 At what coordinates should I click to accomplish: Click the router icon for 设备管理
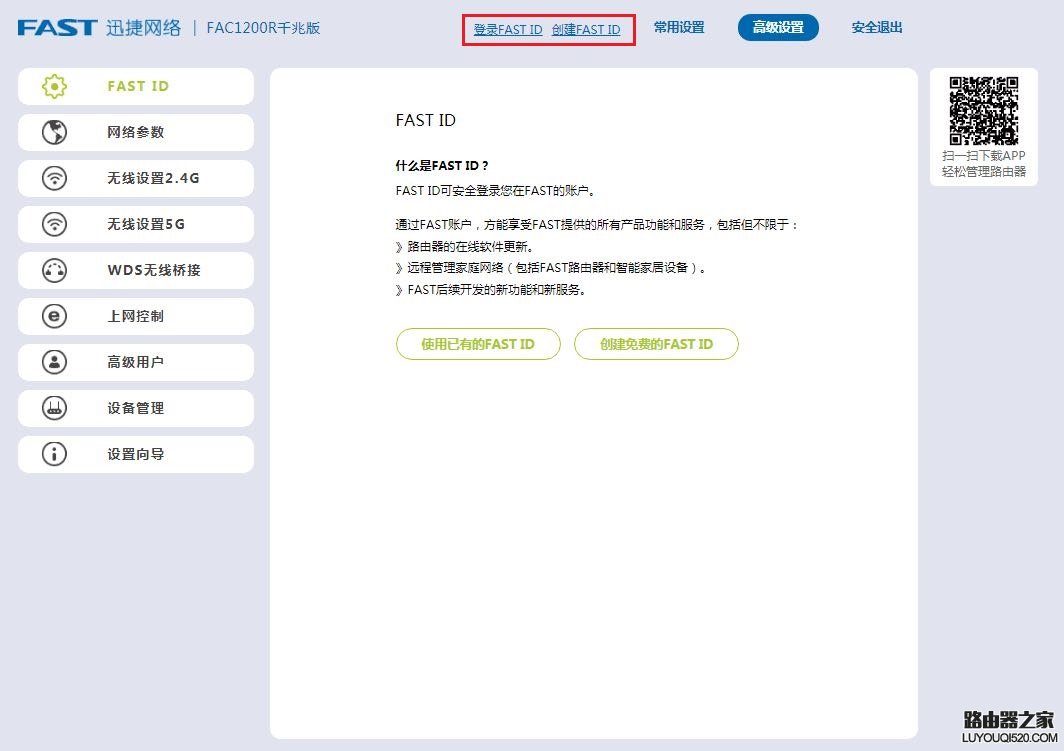[x=54, y=408]
